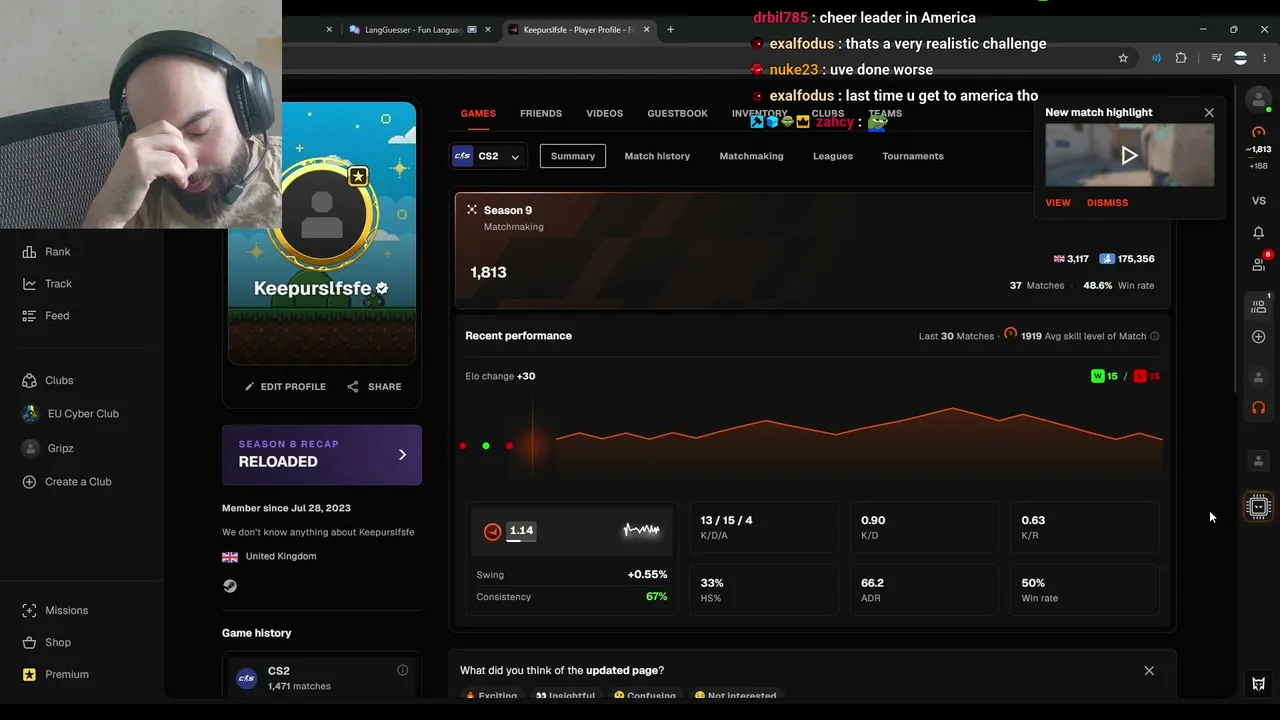Open the Clubs sidebar icon
The width and height of the screenshot is (1280, 720).
tap(29, 381)
